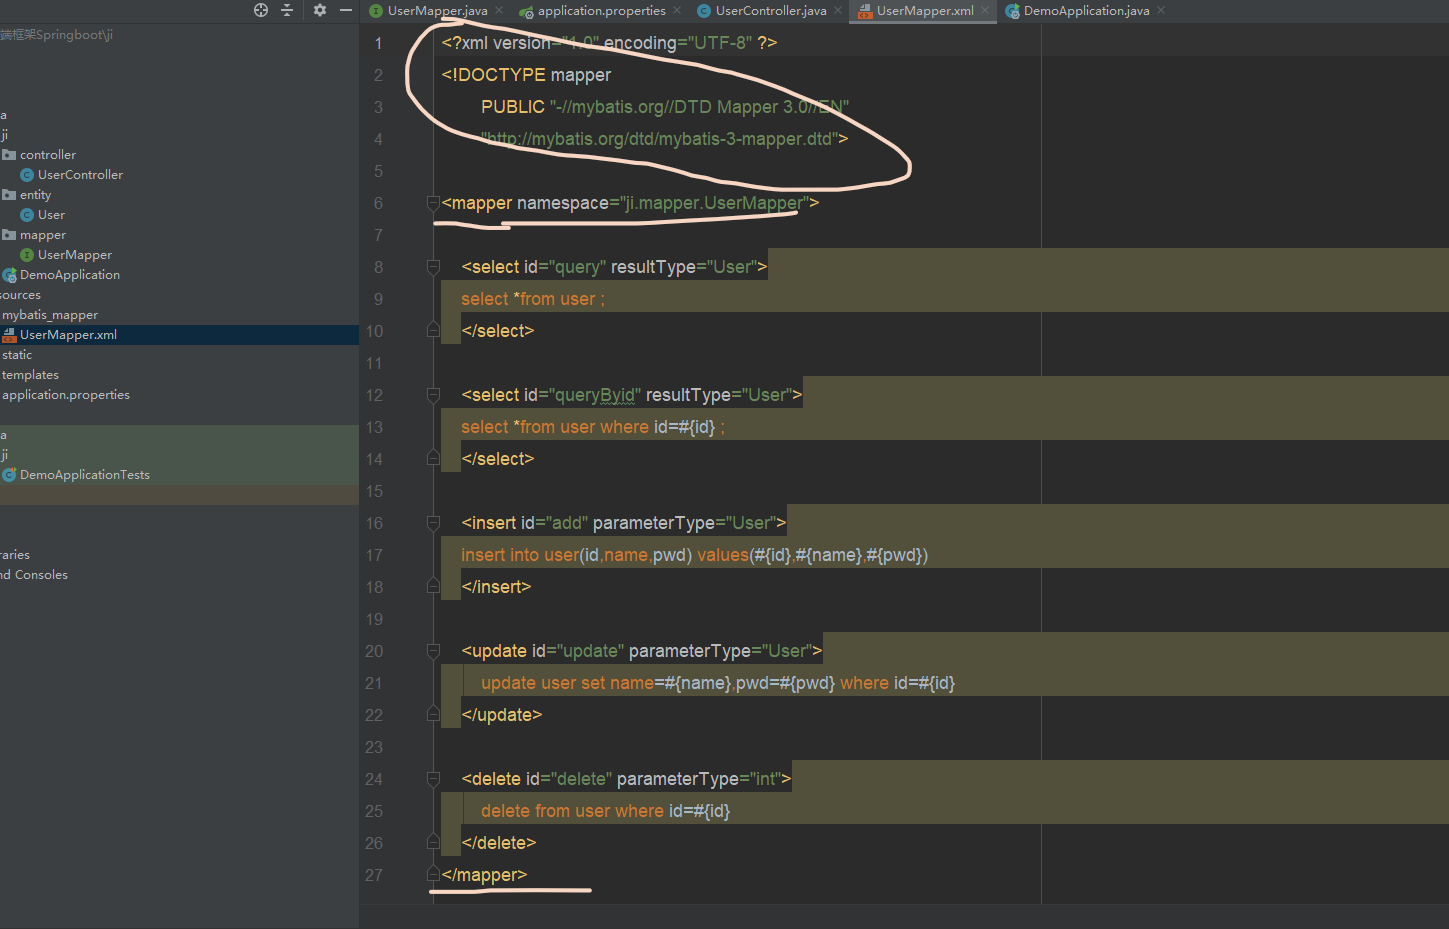The height and width of the screenshot is (929, 1449).
Task: Select the templates folder in project tree
Action: 30,375
